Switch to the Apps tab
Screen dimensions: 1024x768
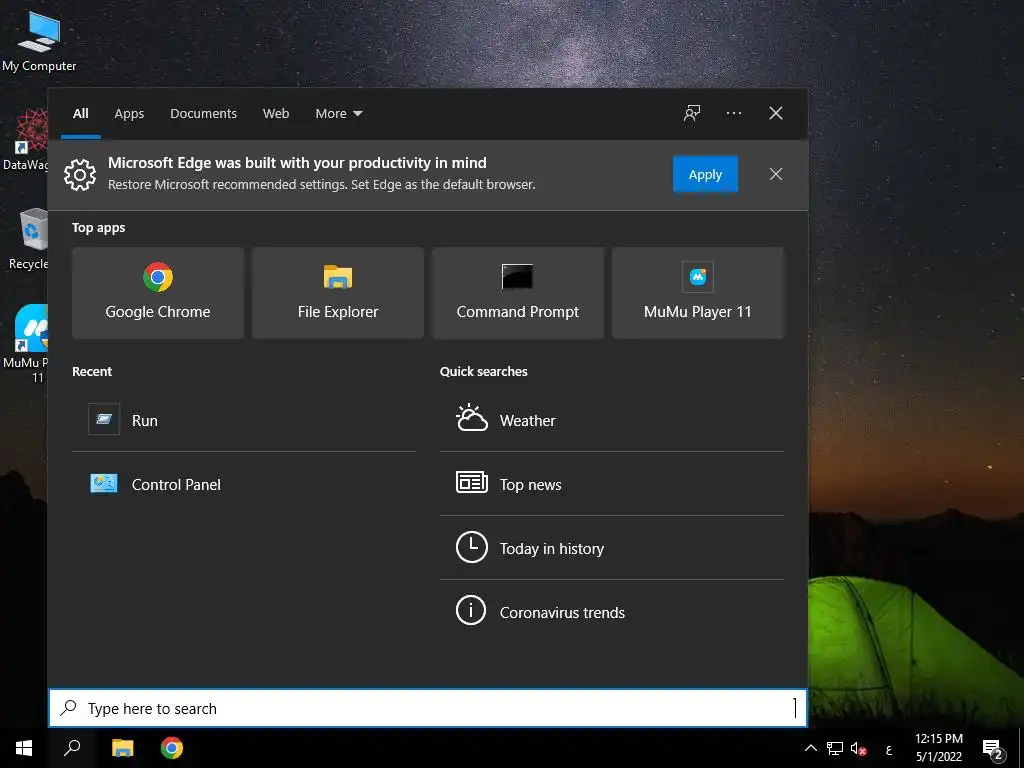(129, 114)
